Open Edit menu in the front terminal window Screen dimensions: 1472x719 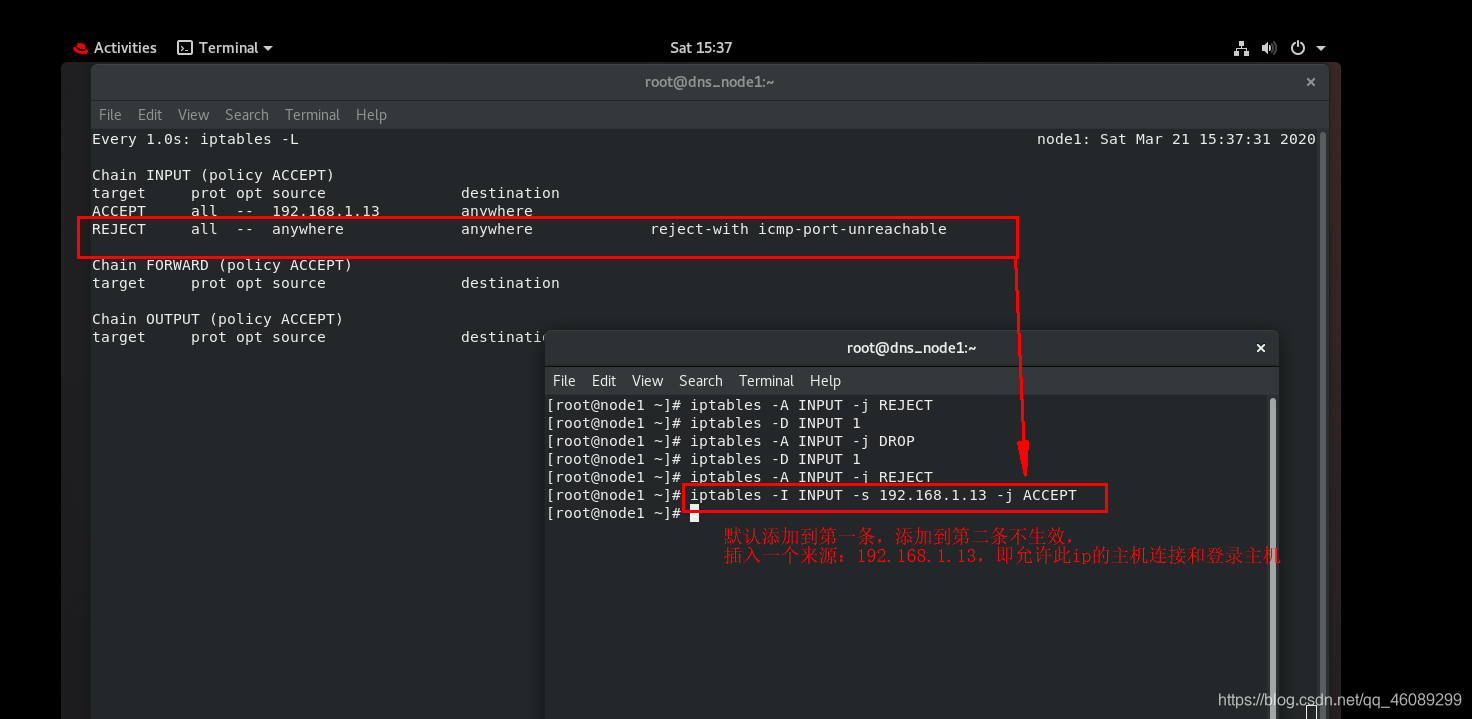(604, 381)
